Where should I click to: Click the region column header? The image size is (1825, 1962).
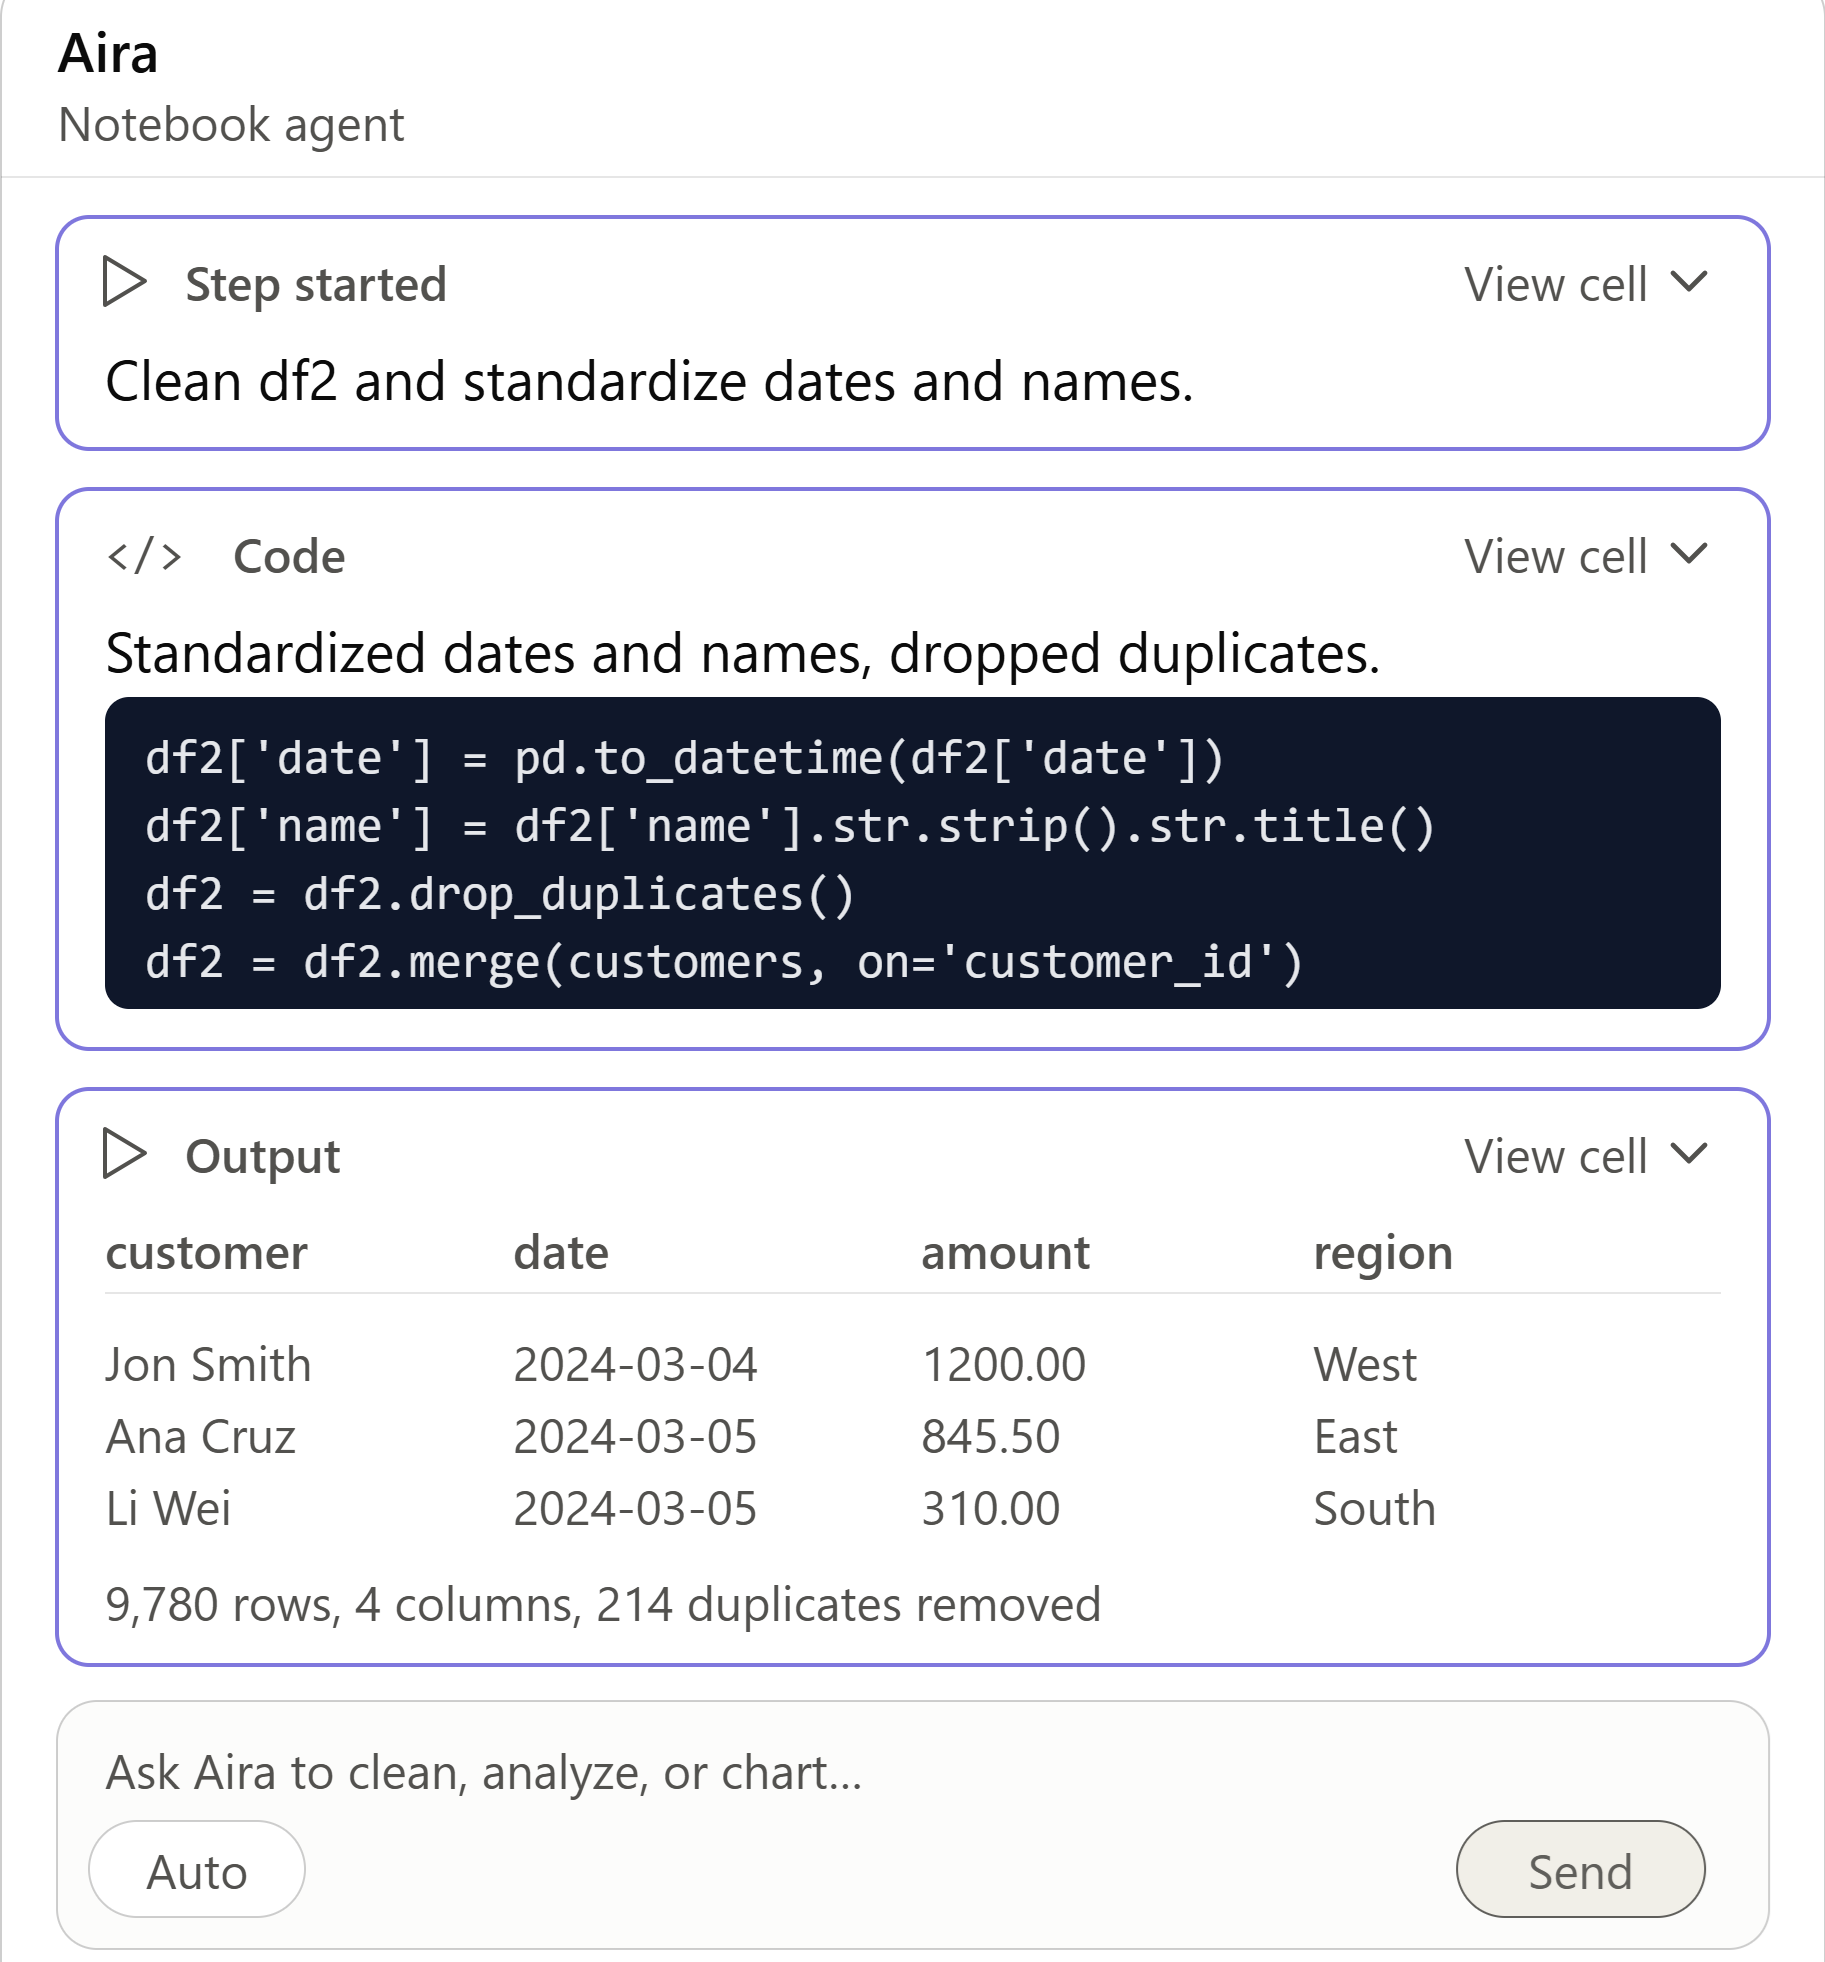[1383, 1253]
